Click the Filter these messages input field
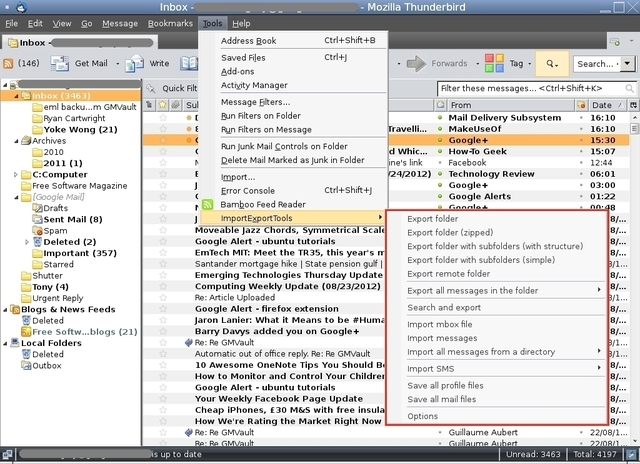Screen dimensions: 640x464 pos(537,89)
